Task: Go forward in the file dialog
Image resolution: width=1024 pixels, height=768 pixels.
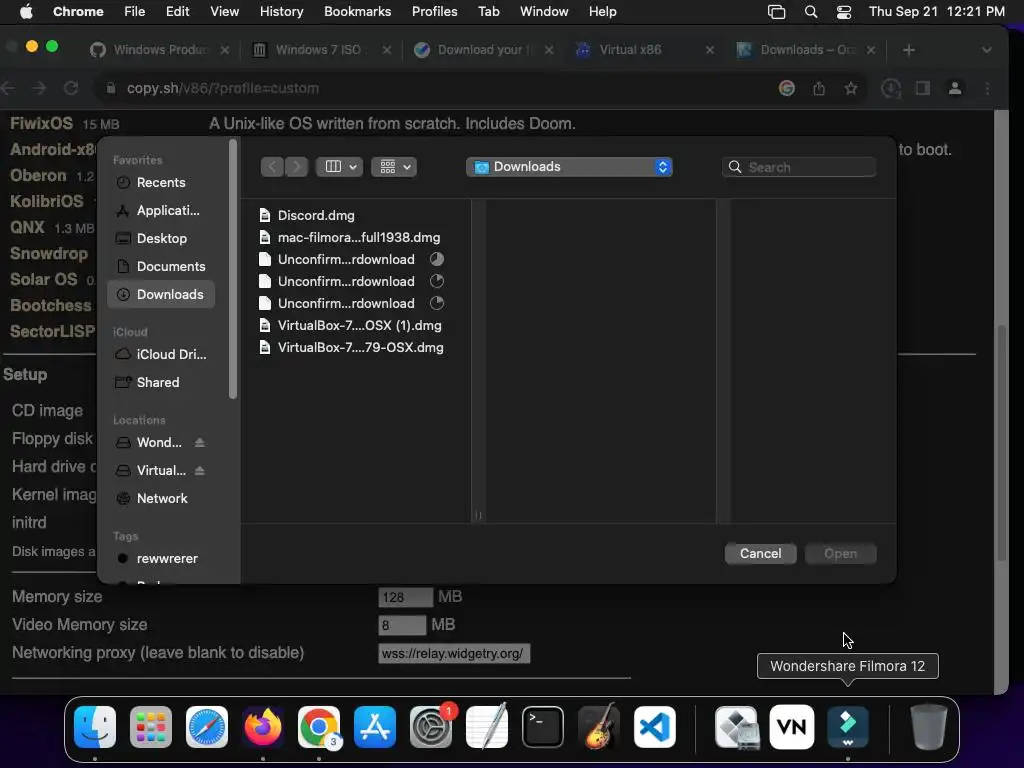Action: tap(296, 167)
